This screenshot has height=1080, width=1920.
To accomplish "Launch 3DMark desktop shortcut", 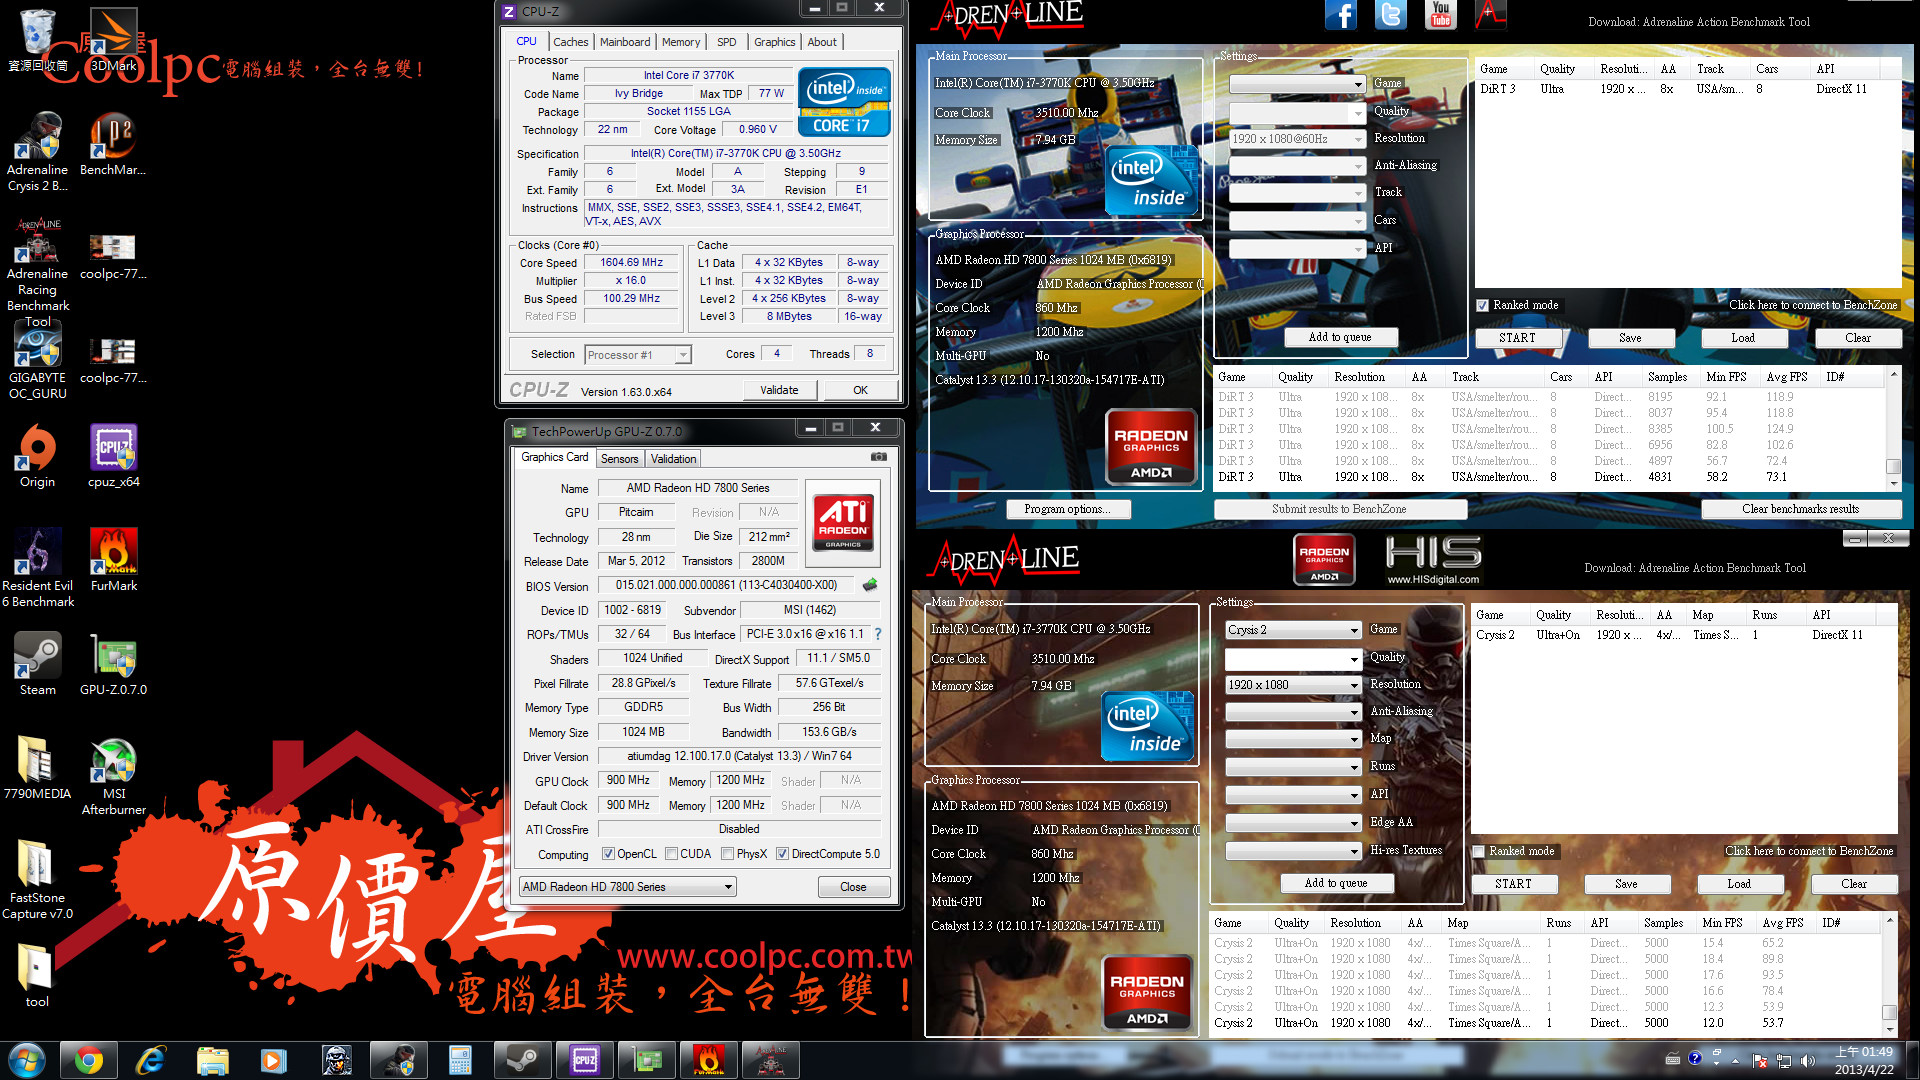I will click(114, 40).
